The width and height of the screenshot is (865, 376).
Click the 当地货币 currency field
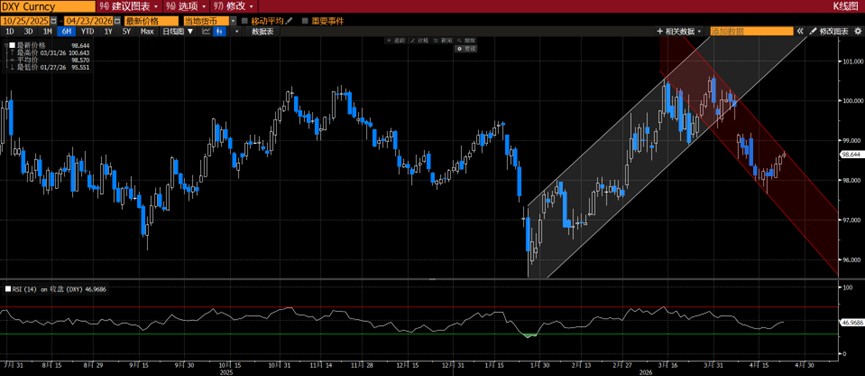pyautogui.click(x=205, y=20)
